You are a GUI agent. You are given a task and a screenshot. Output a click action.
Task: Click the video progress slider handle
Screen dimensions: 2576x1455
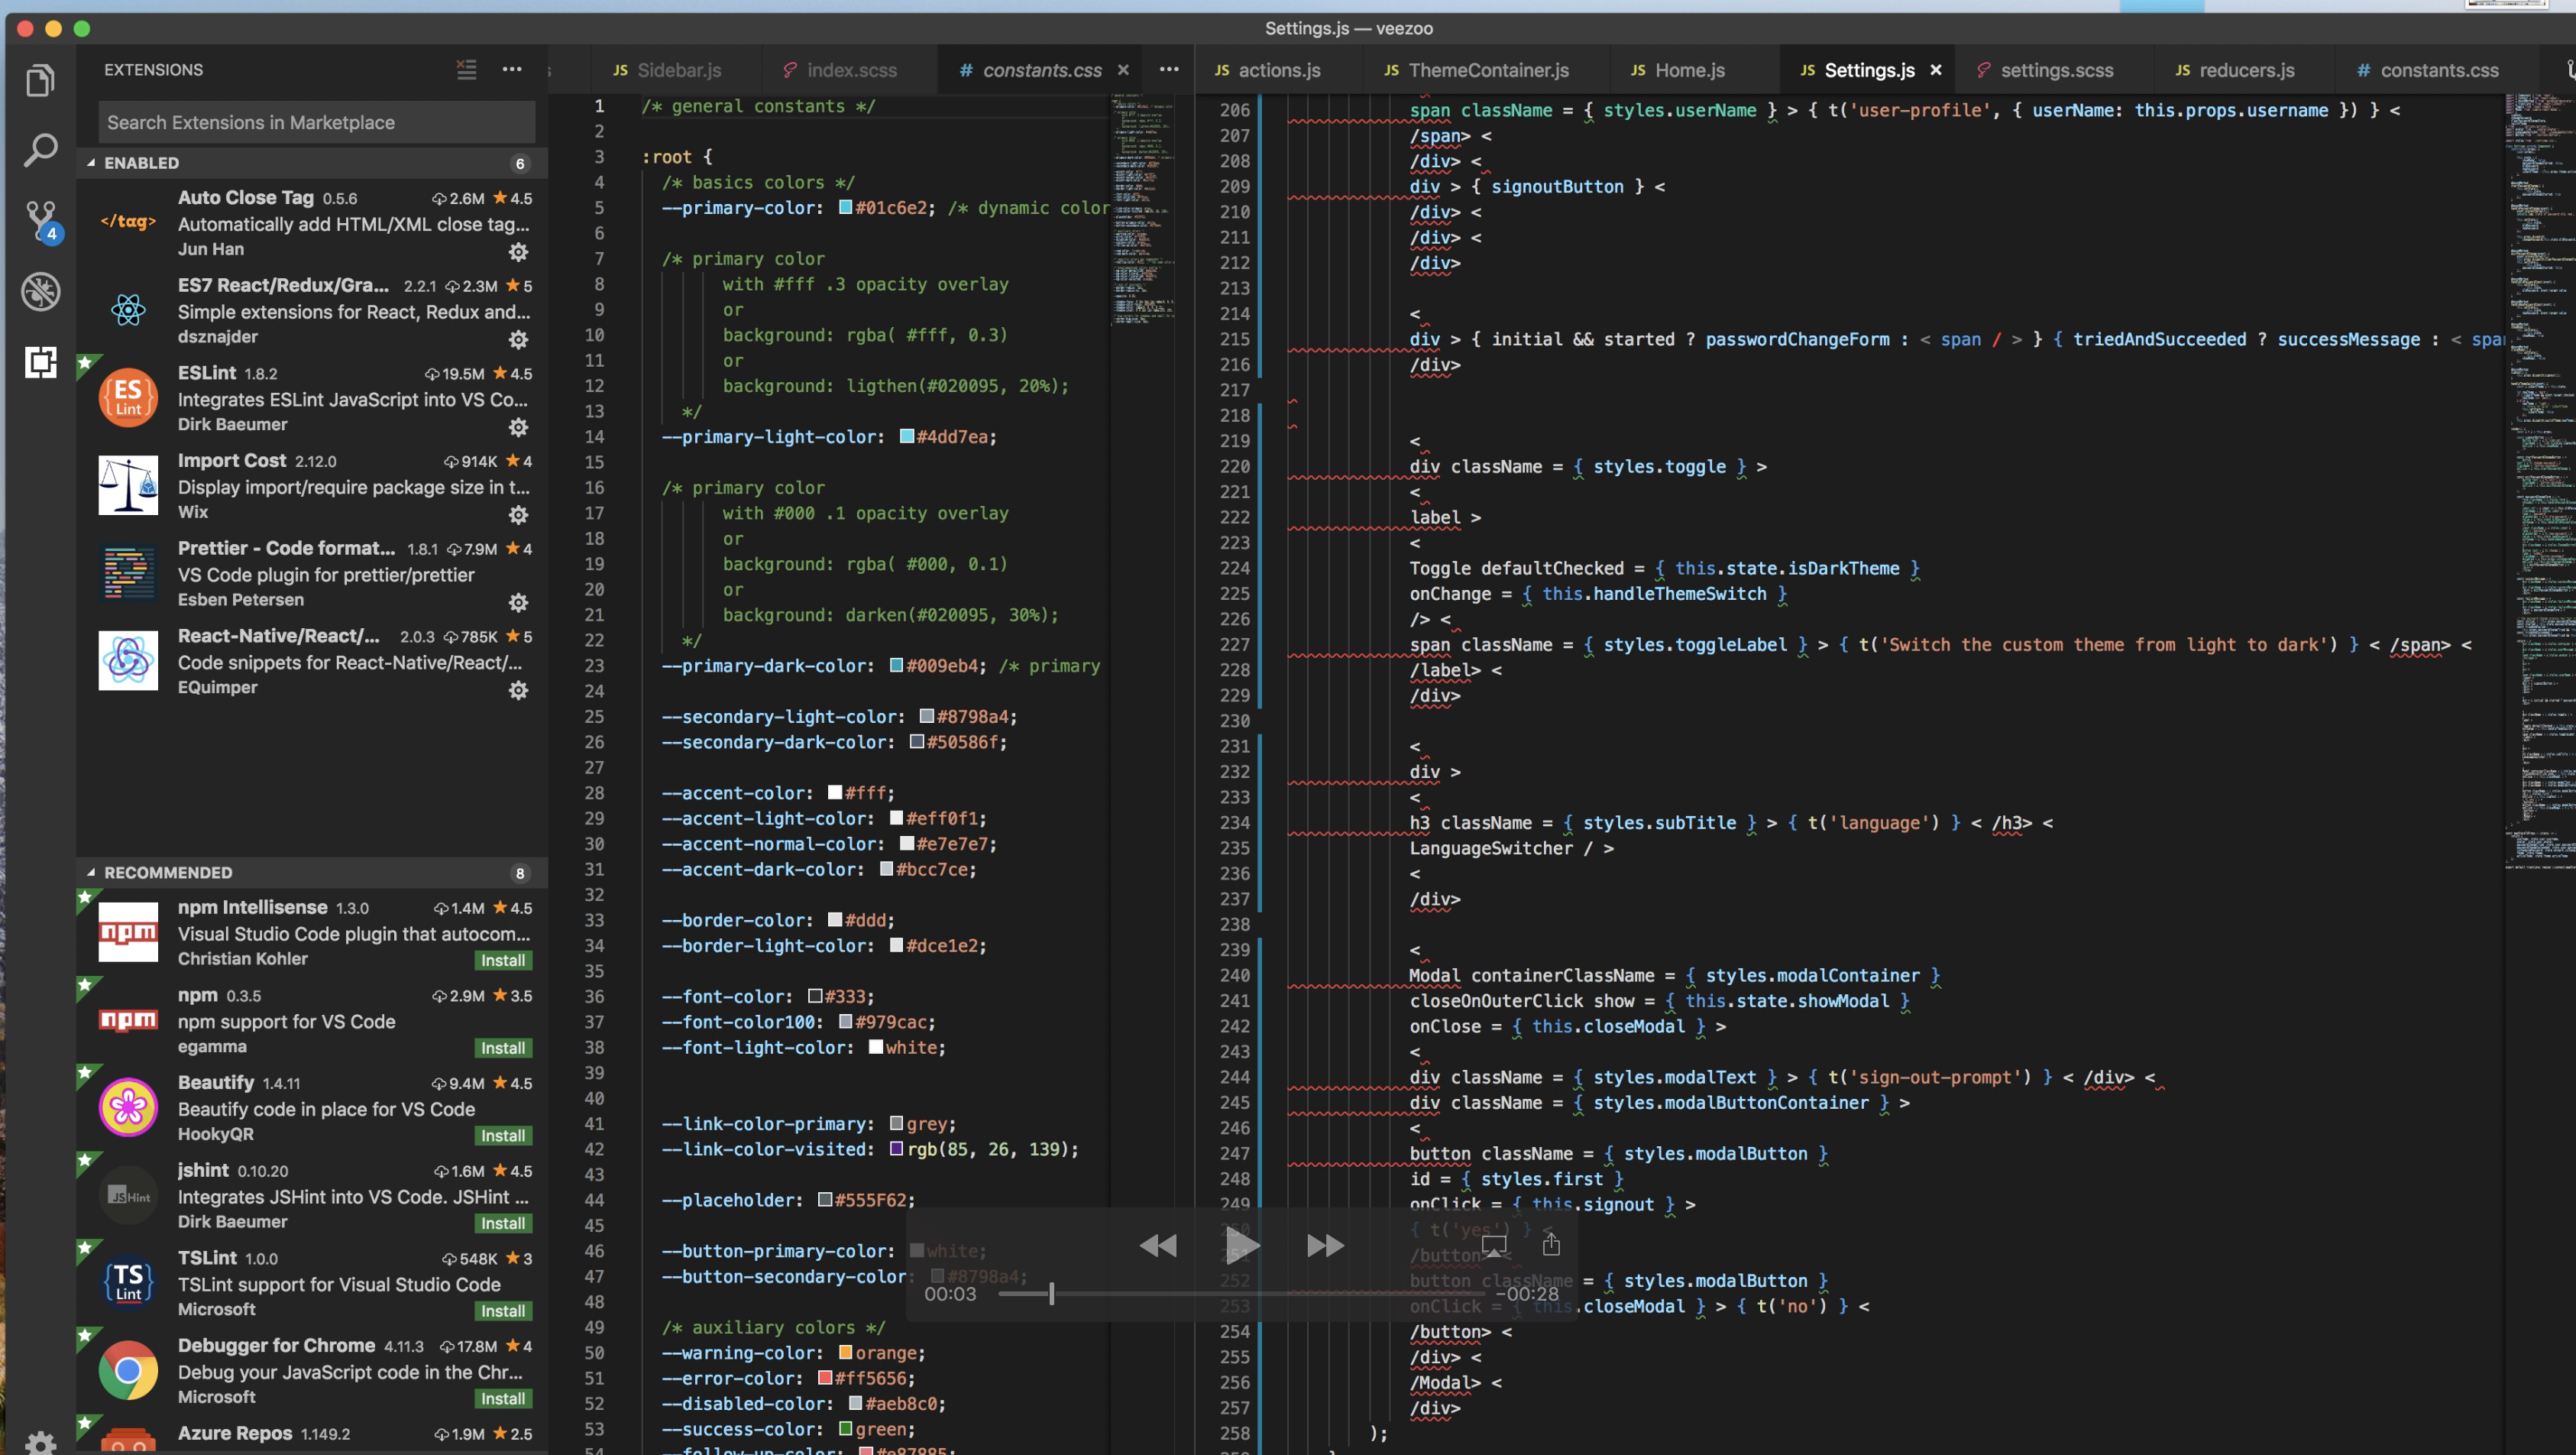coord(1051,1294)
